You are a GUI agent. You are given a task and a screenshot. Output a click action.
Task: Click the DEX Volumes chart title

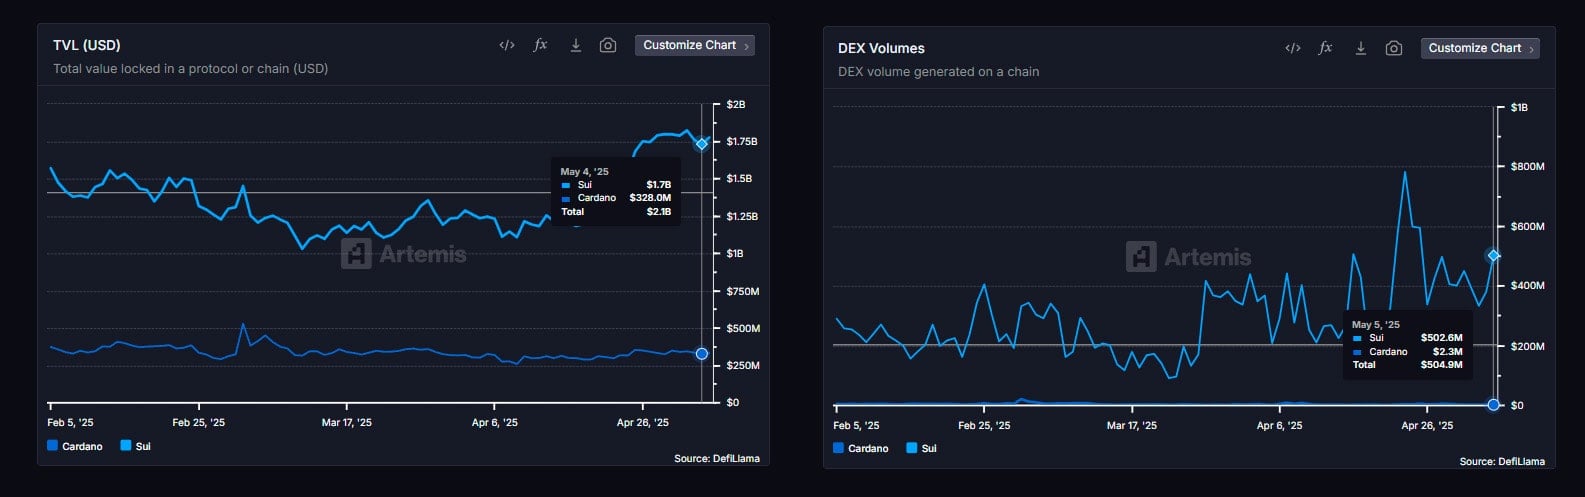pyautogui.click(x=881, y=48)
